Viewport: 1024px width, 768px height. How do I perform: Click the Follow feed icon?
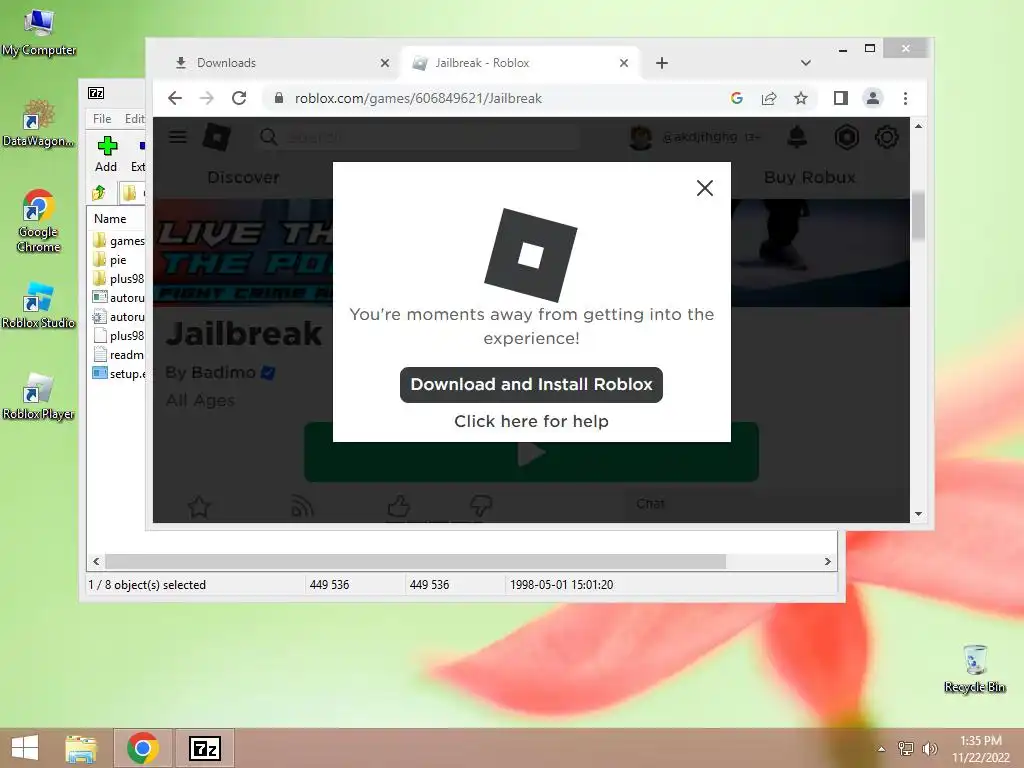(302, 507)
